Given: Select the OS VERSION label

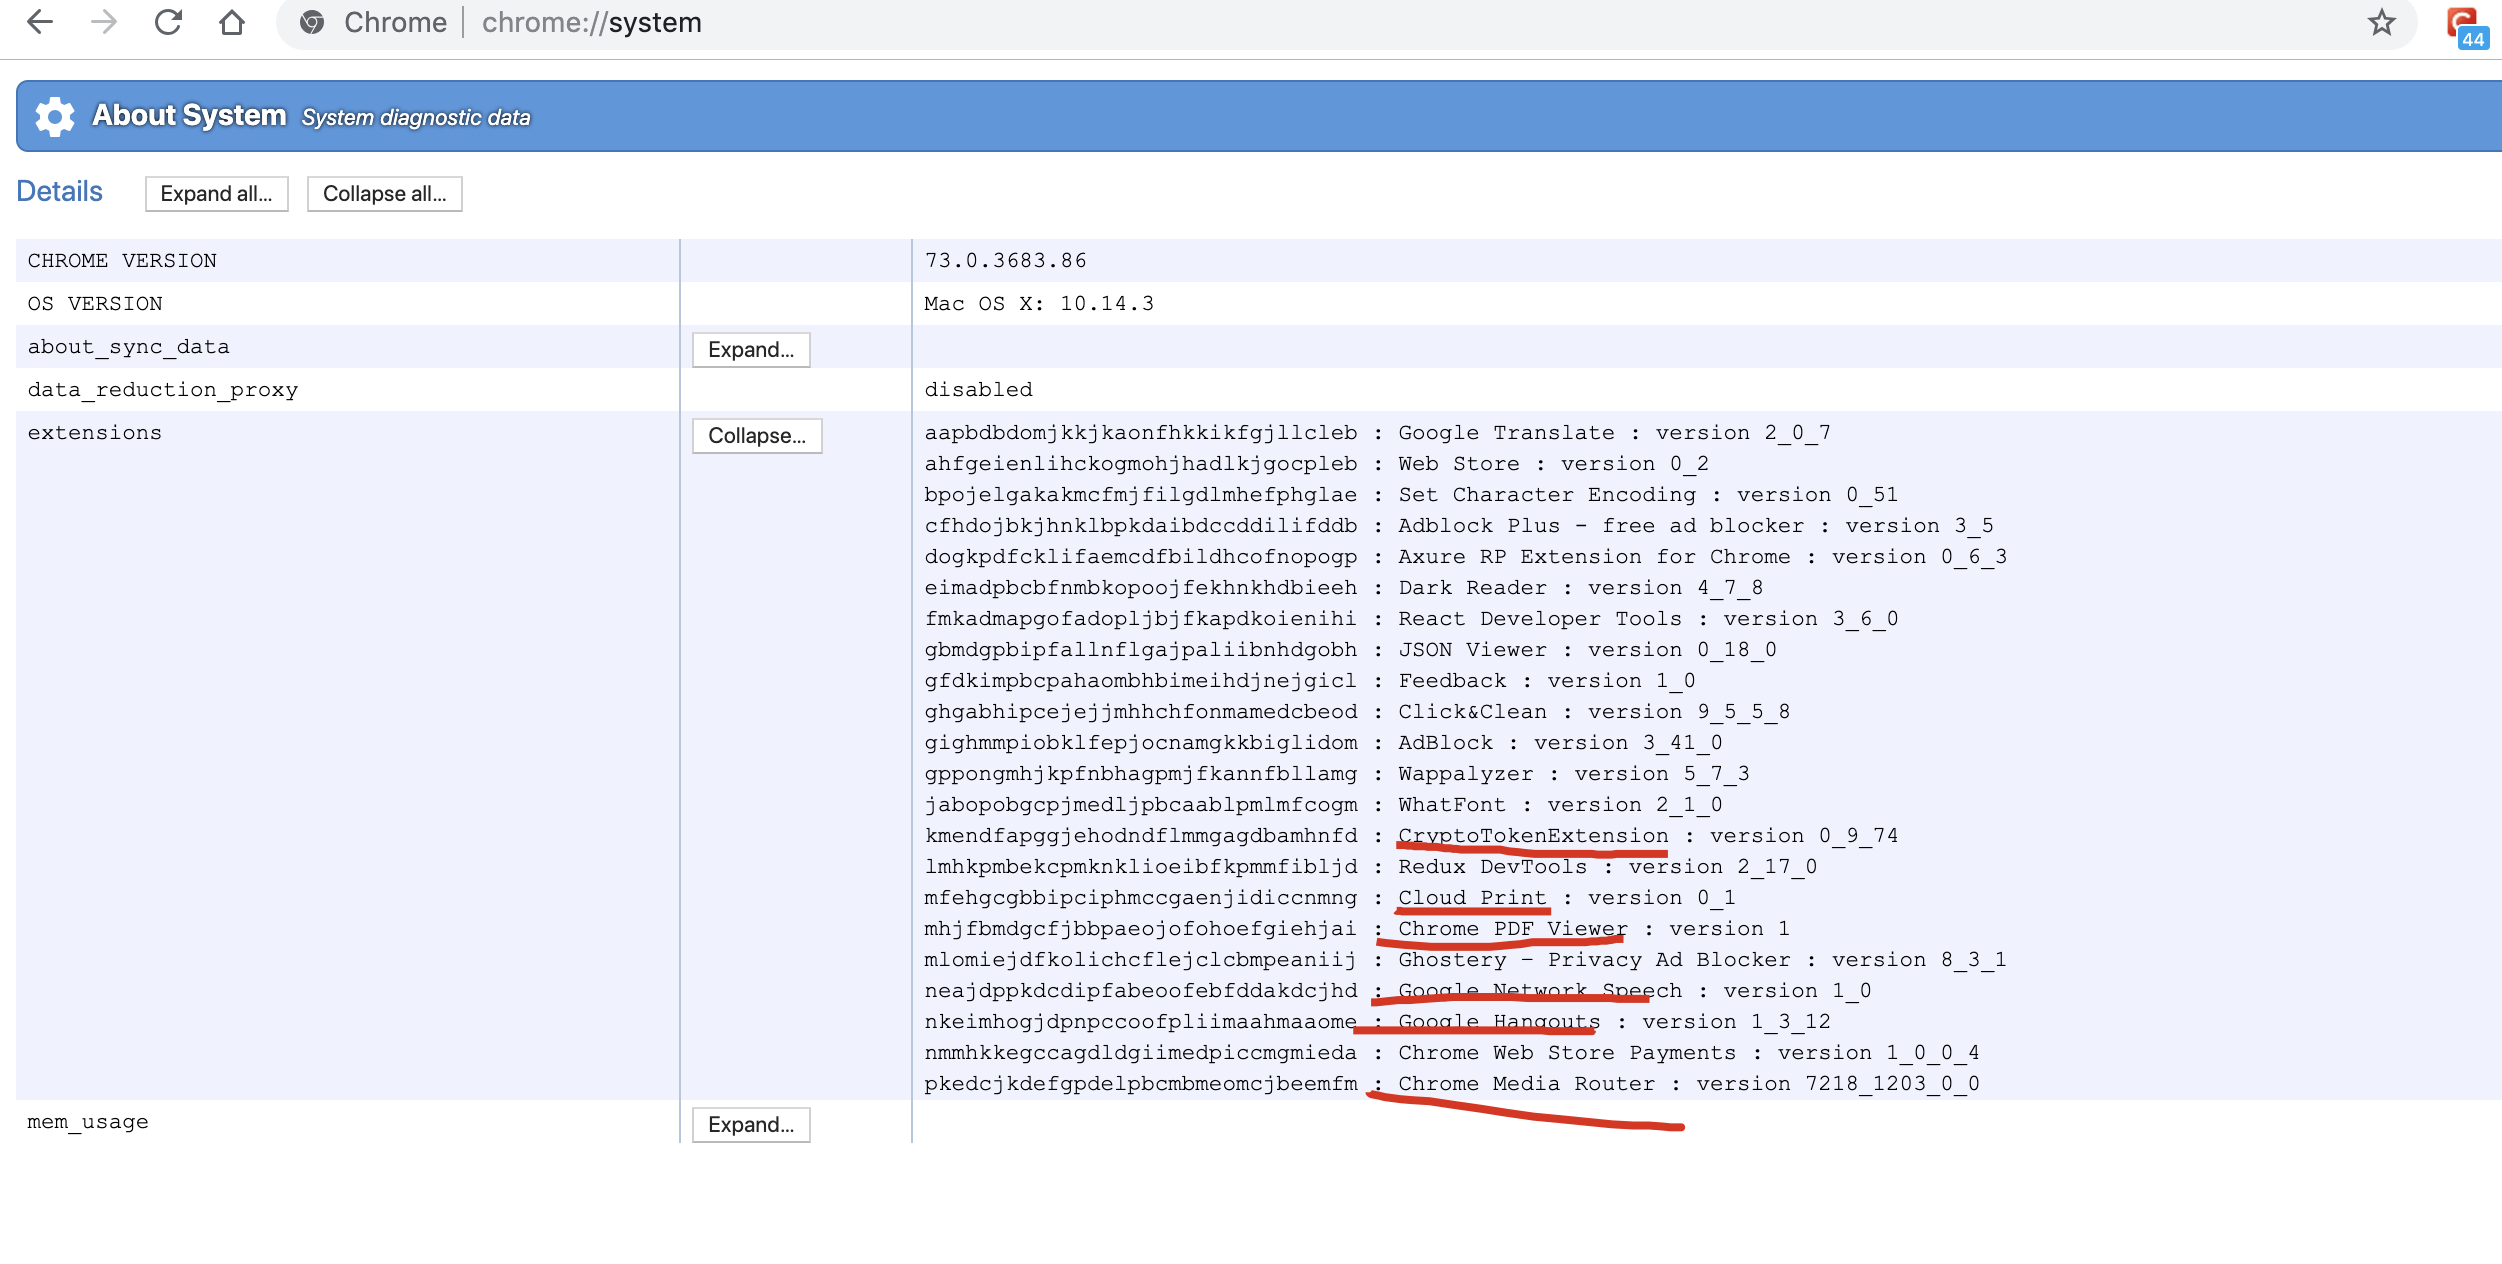Looking at the screenshot, I should point(95,304).
